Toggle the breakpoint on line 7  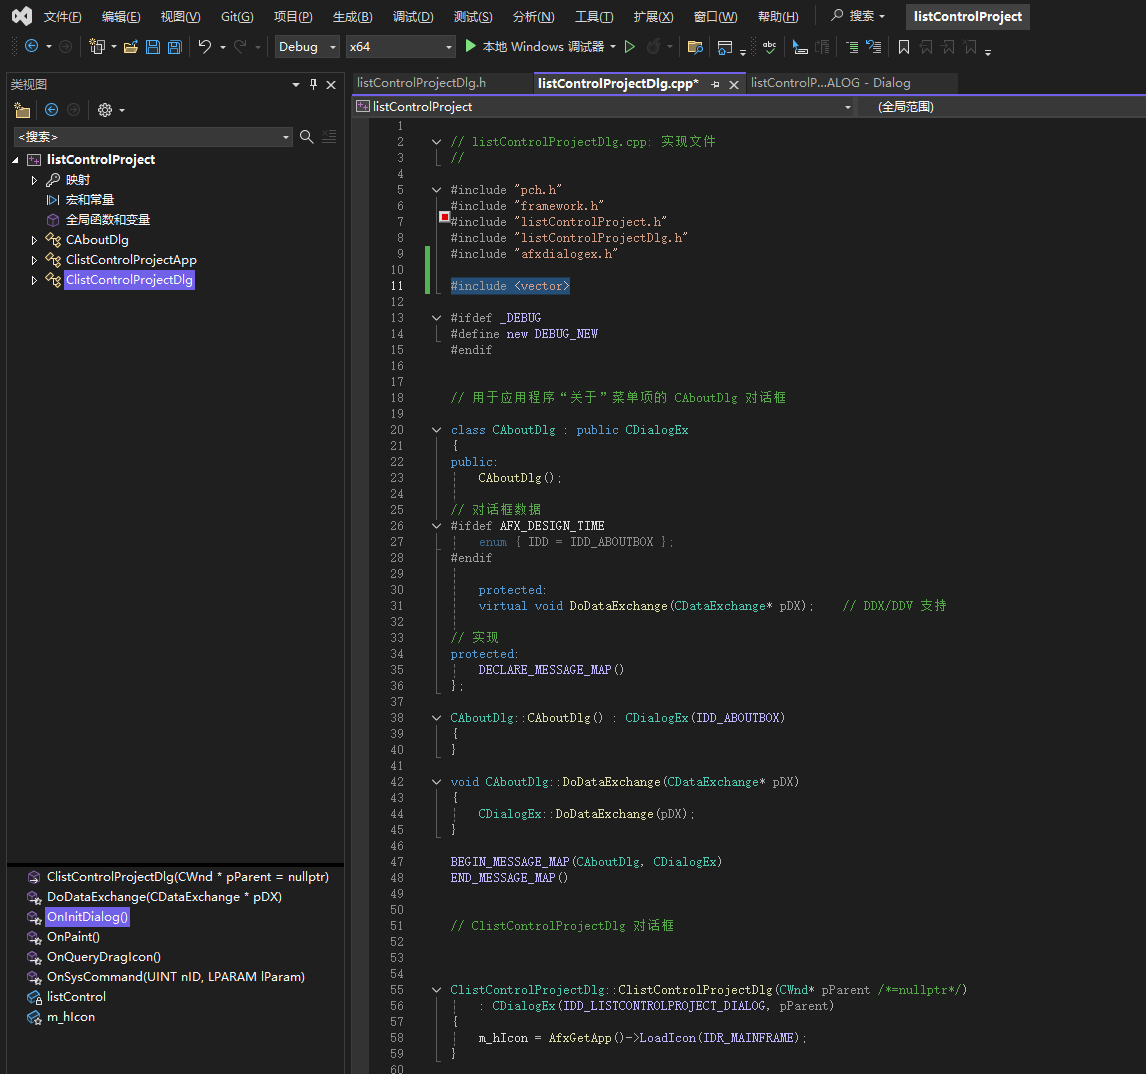(444, 217)
